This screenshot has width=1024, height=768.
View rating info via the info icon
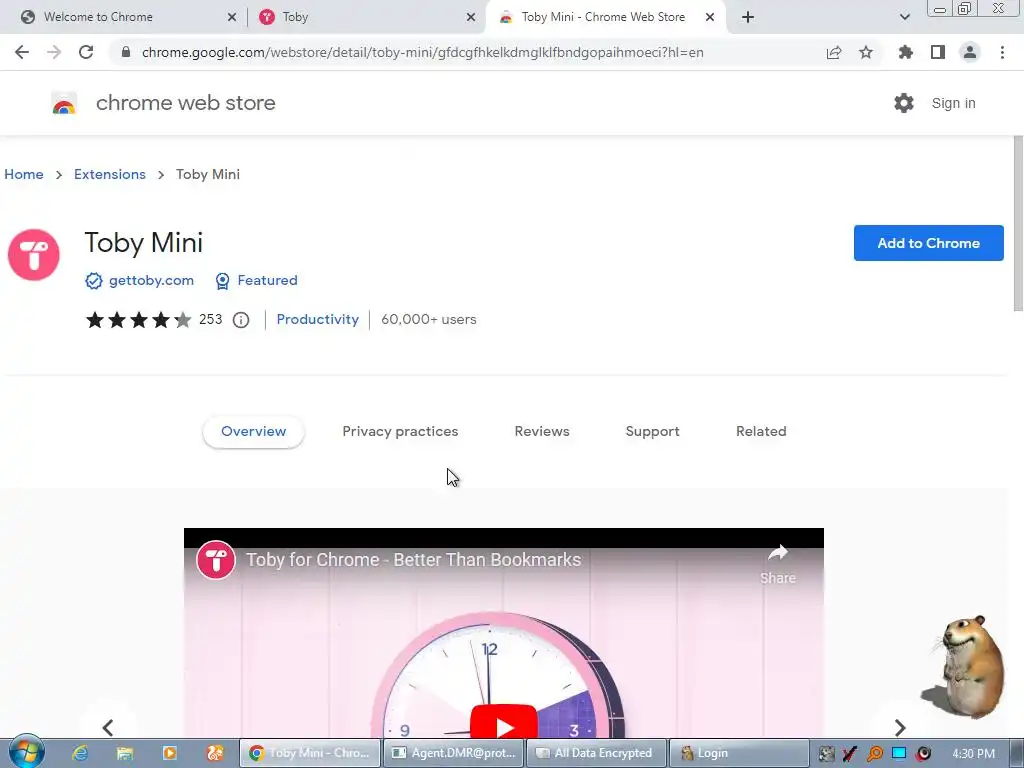241,319
